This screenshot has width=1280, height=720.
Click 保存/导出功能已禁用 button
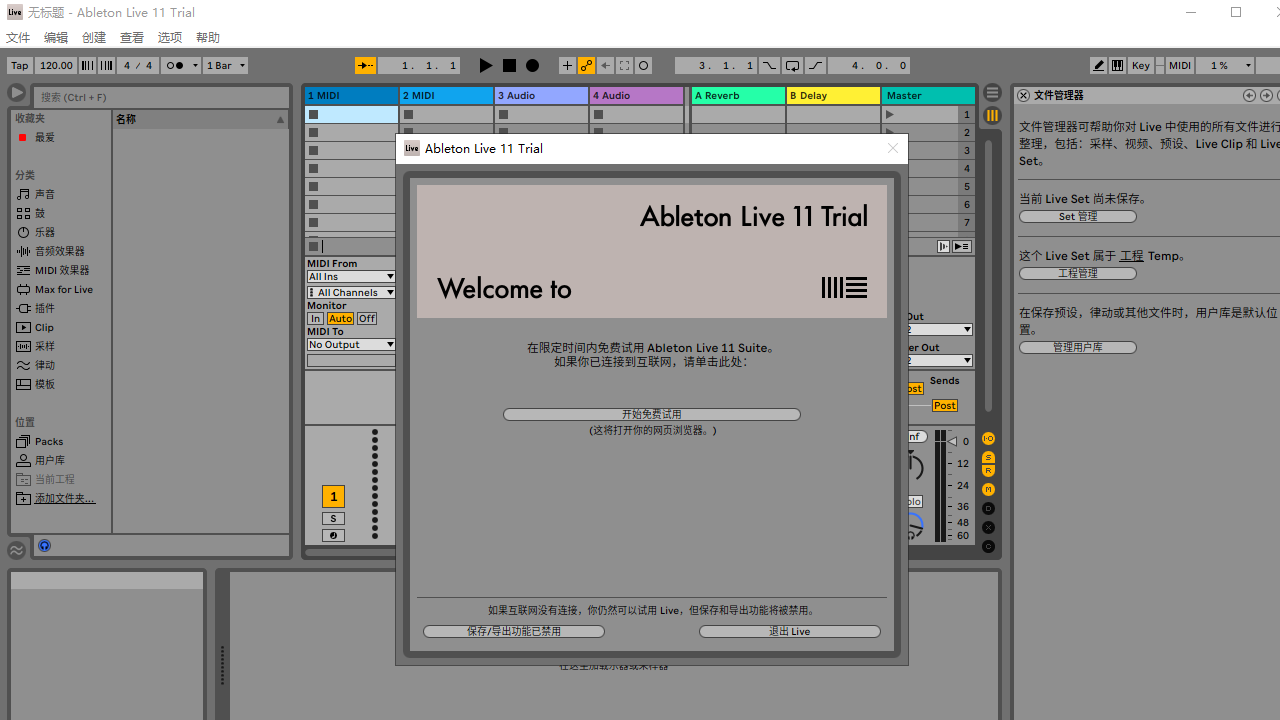point(514,631)
